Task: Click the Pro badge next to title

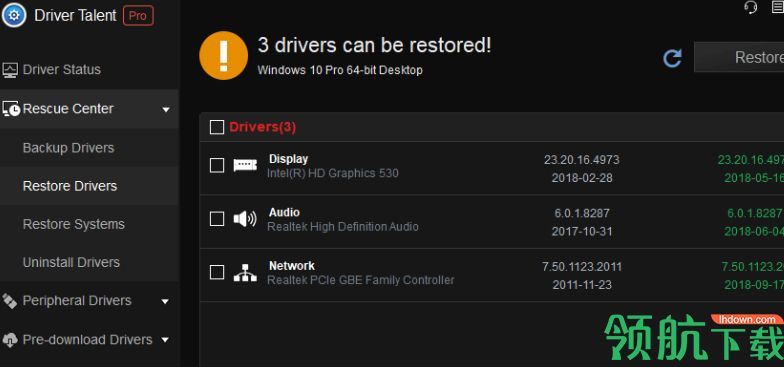Action: 138,16
